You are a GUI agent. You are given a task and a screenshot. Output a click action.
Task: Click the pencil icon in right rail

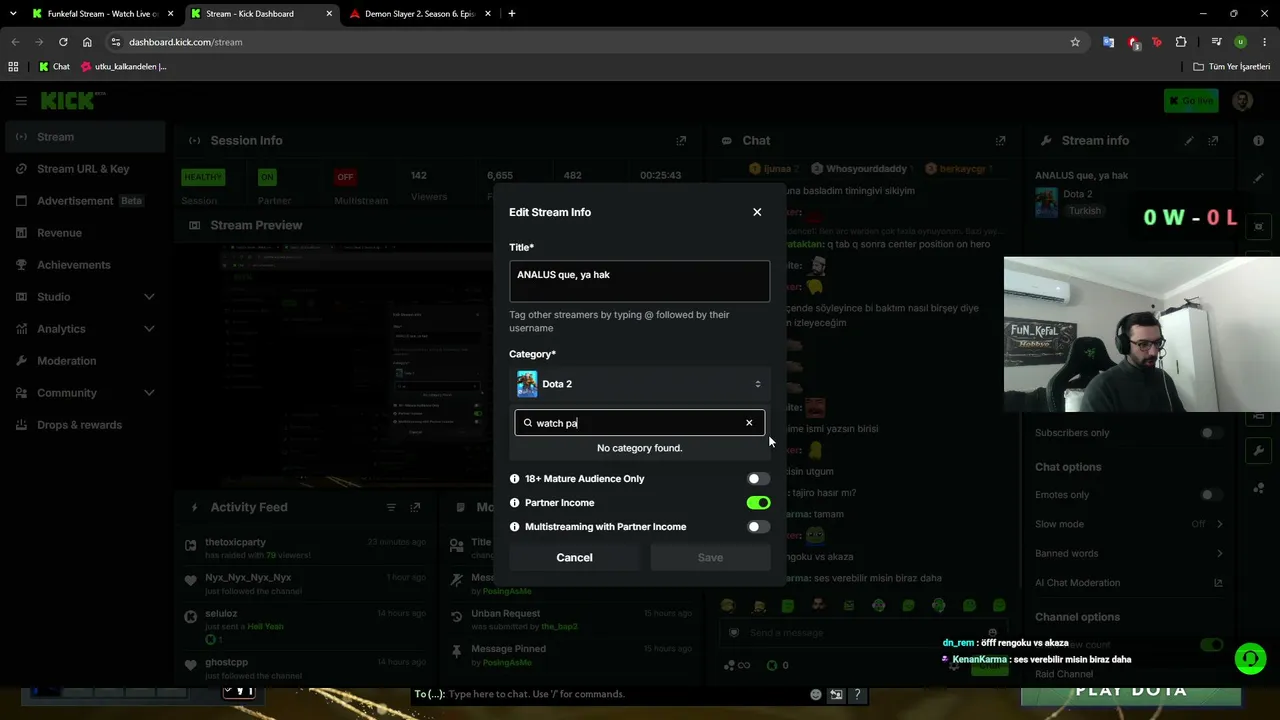[1258, 178]
